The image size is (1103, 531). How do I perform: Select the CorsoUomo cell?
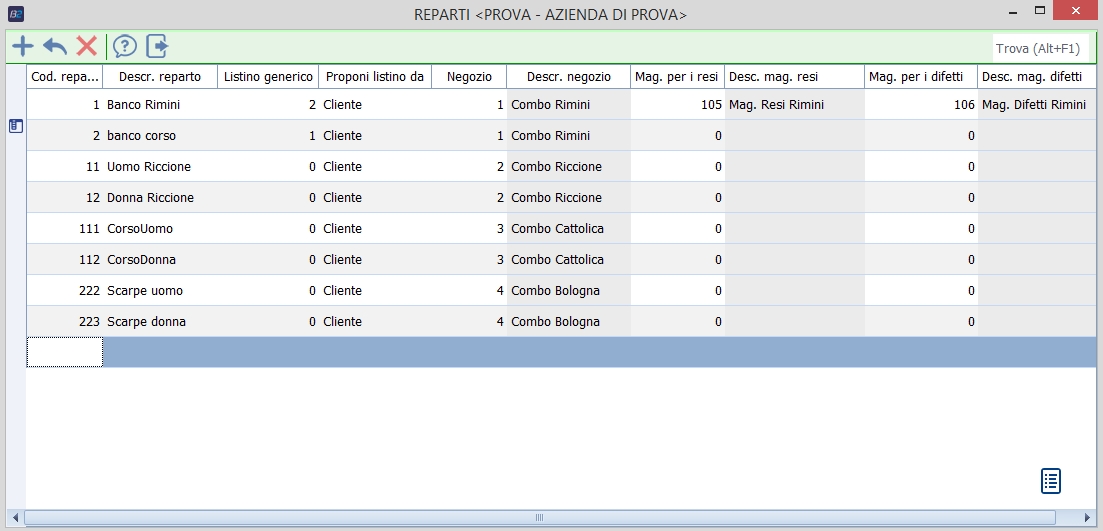(x=160, y=229)
